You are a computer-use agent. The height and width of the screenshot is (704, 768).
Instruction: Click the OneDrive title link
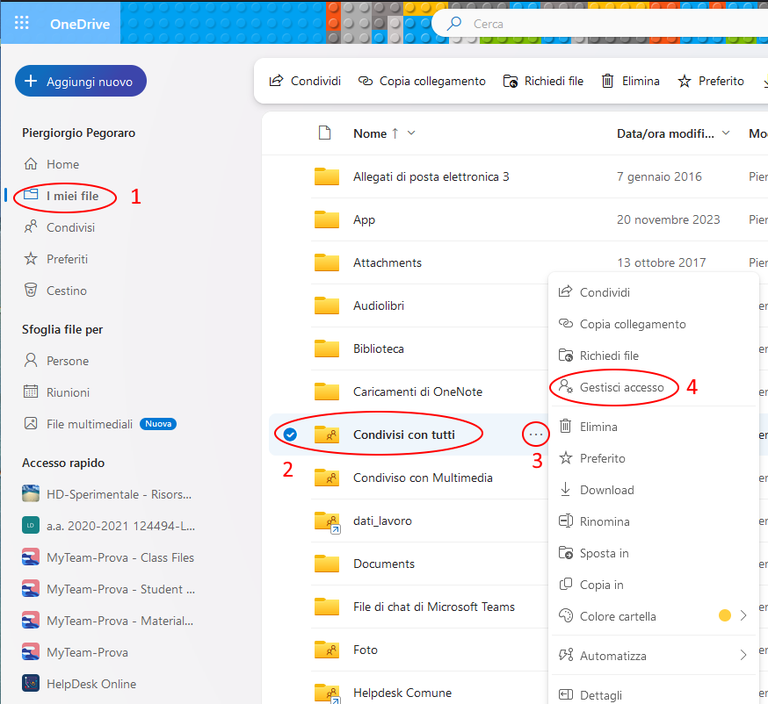(80, 24)
